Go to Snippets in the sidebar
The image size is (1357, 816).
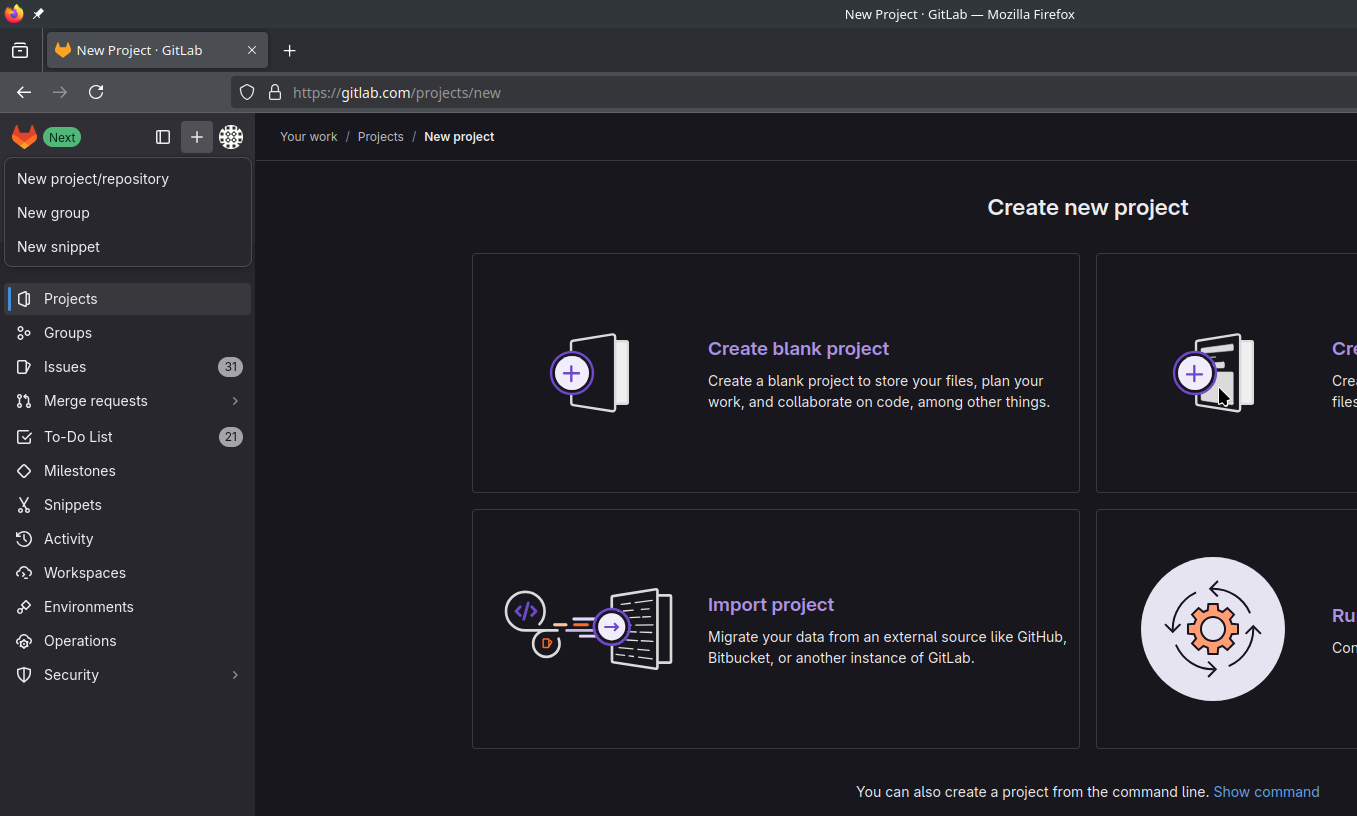73,505
